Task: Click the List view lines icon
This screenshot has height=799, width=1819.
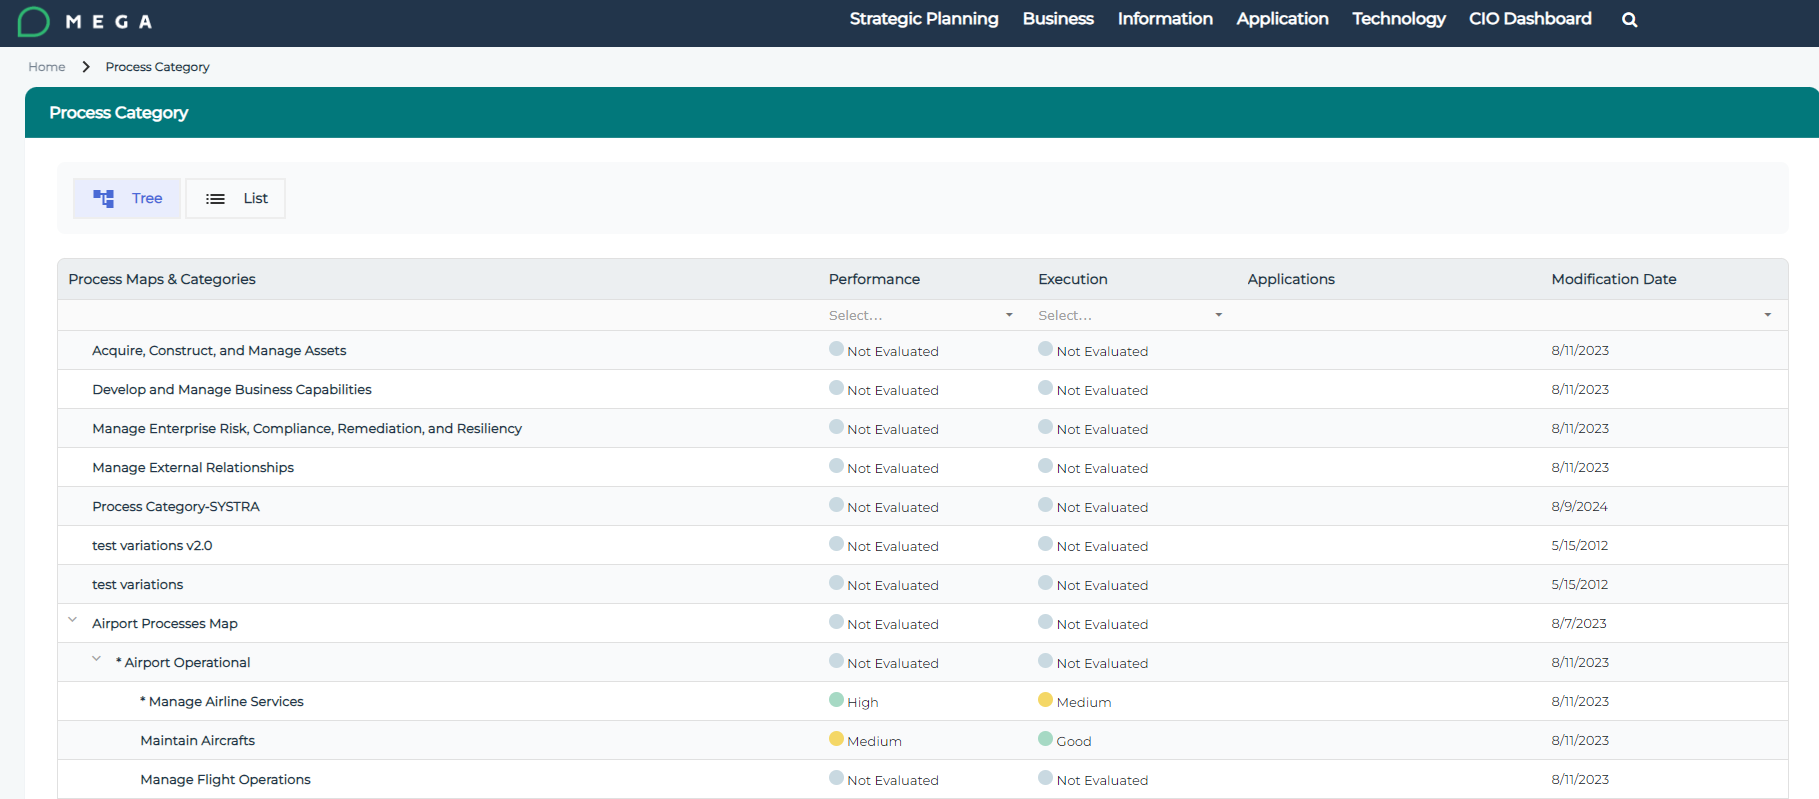Action: pos(215,199)
